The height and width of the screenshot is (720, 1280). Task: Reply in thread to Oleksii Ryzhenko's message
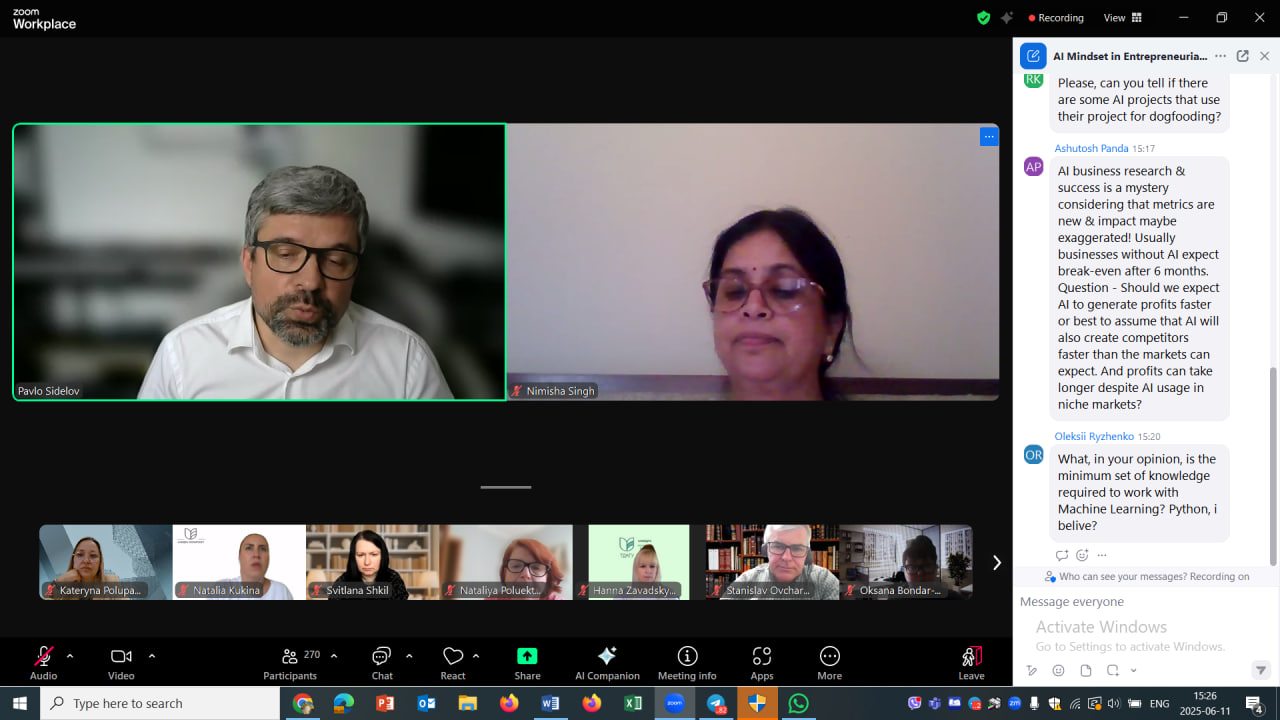point(1062,555)
